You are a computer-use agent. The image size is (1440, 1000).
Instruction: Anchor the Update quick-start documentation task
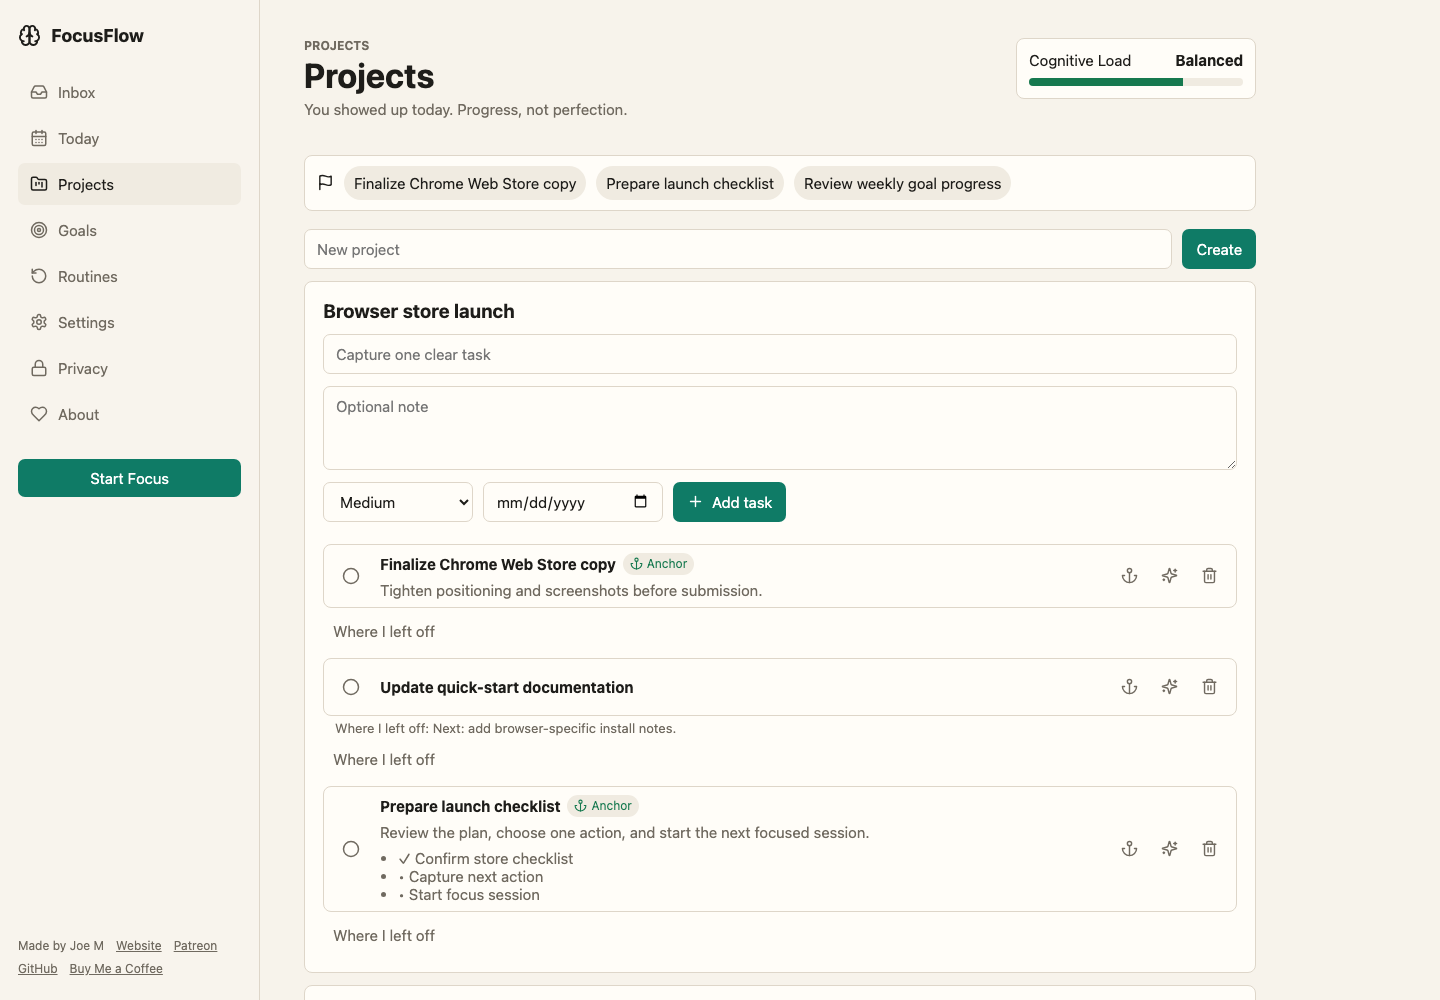[1129, 687]
